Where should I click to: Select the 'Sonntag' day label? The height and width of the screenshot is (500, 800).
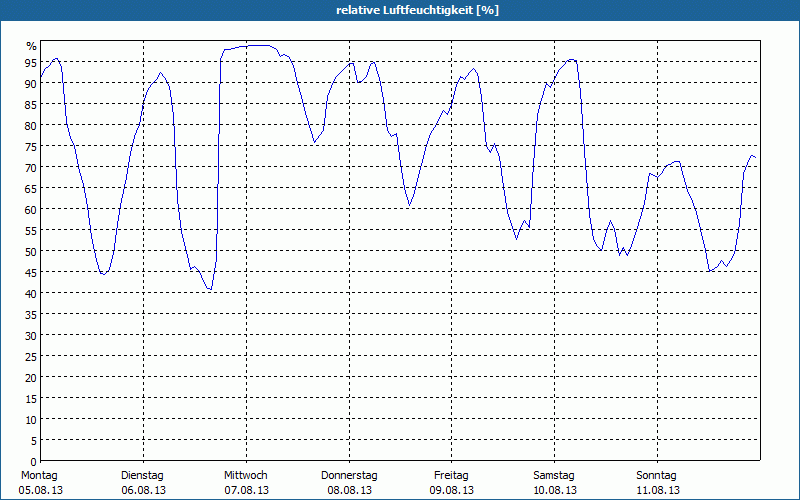(657, 476)
